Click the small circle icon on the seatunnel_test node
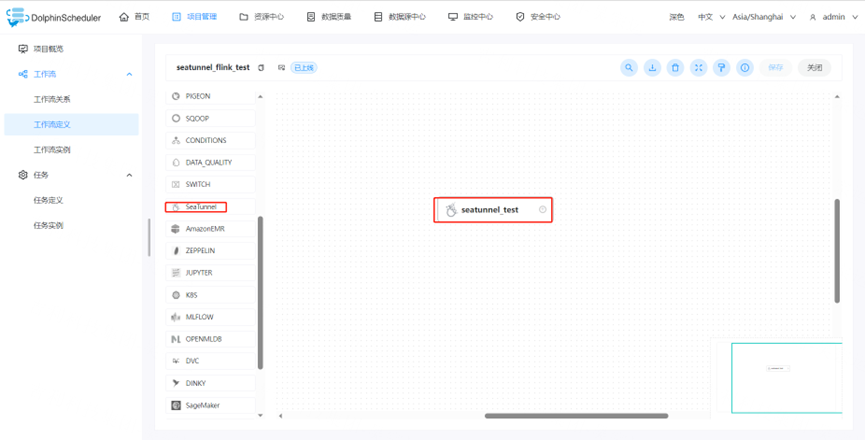865x440 pixels. pyautogui.click(x=542, y=210)
